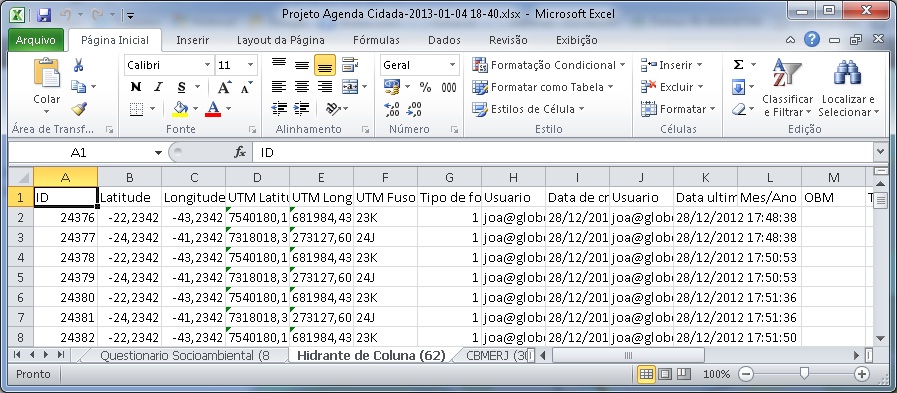Switch to the Dados tab
897x393 pixels.
pyautogui.click(x=444, y=40)
